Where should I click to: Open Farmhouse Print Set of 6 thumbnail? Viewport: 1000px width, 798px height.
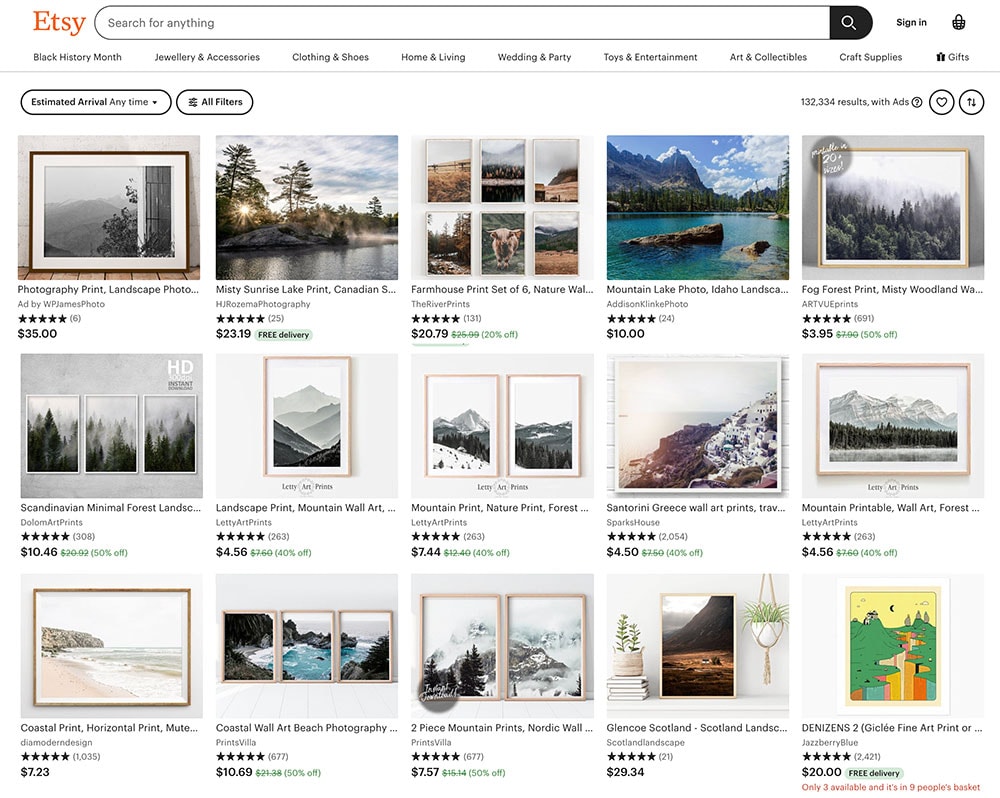coord(502,207)
